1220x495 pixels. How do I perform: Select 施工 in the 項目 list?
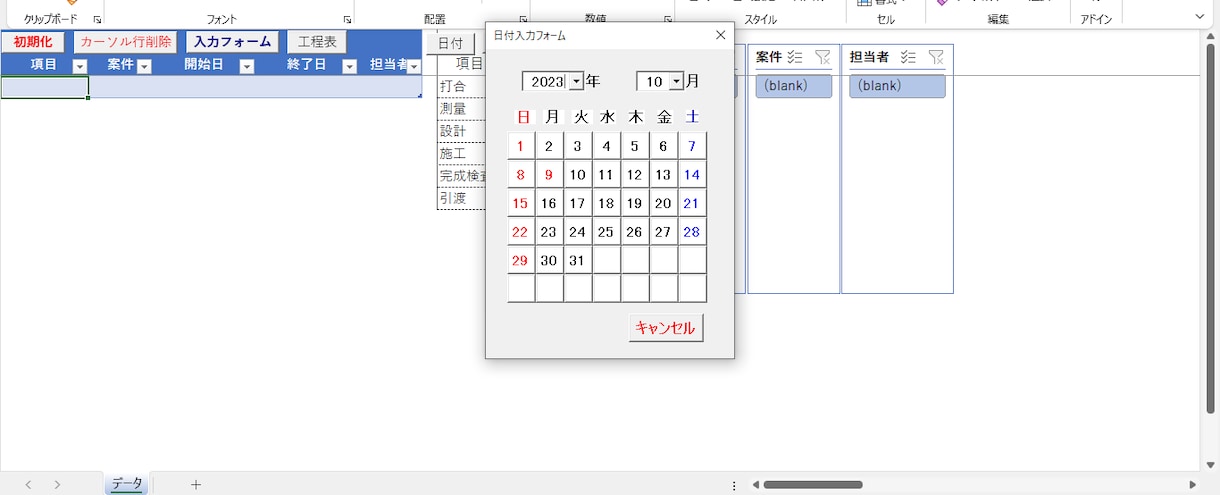pyautogui.click(x=462, y=154)
